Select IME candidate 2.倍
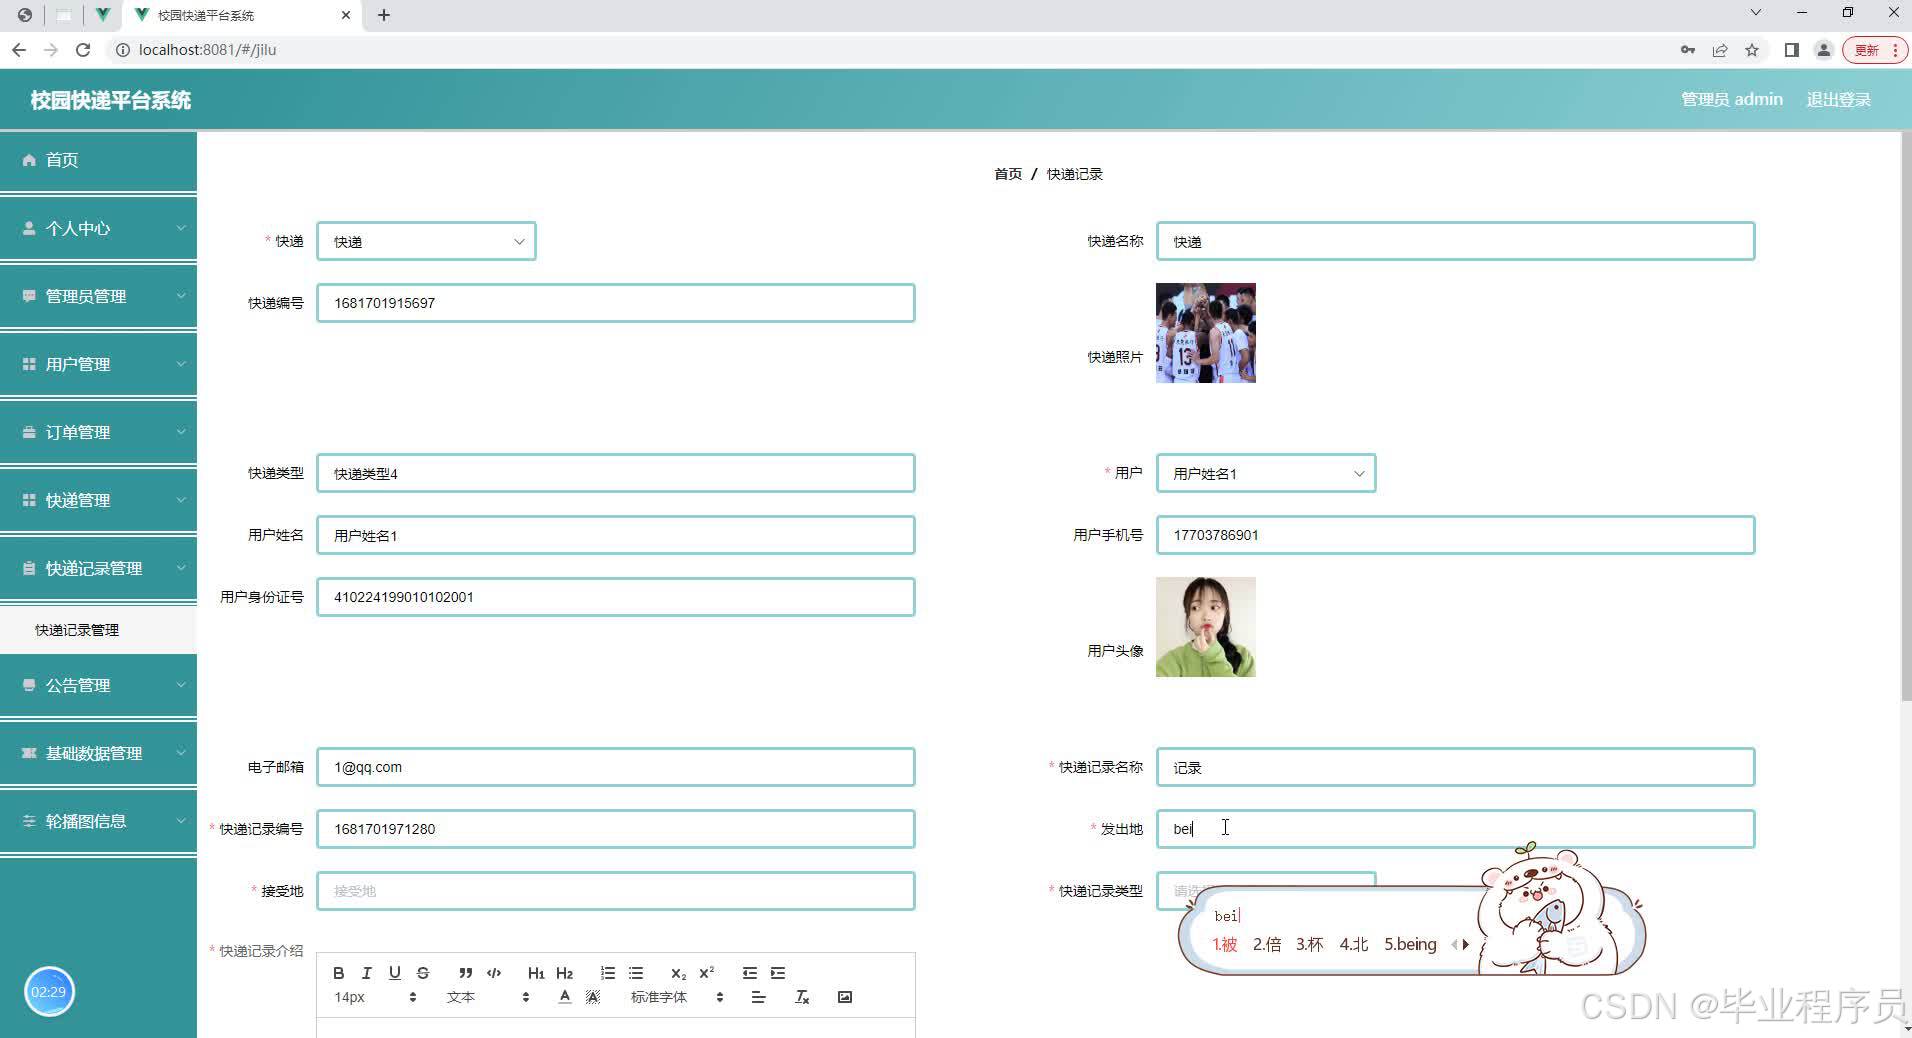 [x=1267, y=944]
